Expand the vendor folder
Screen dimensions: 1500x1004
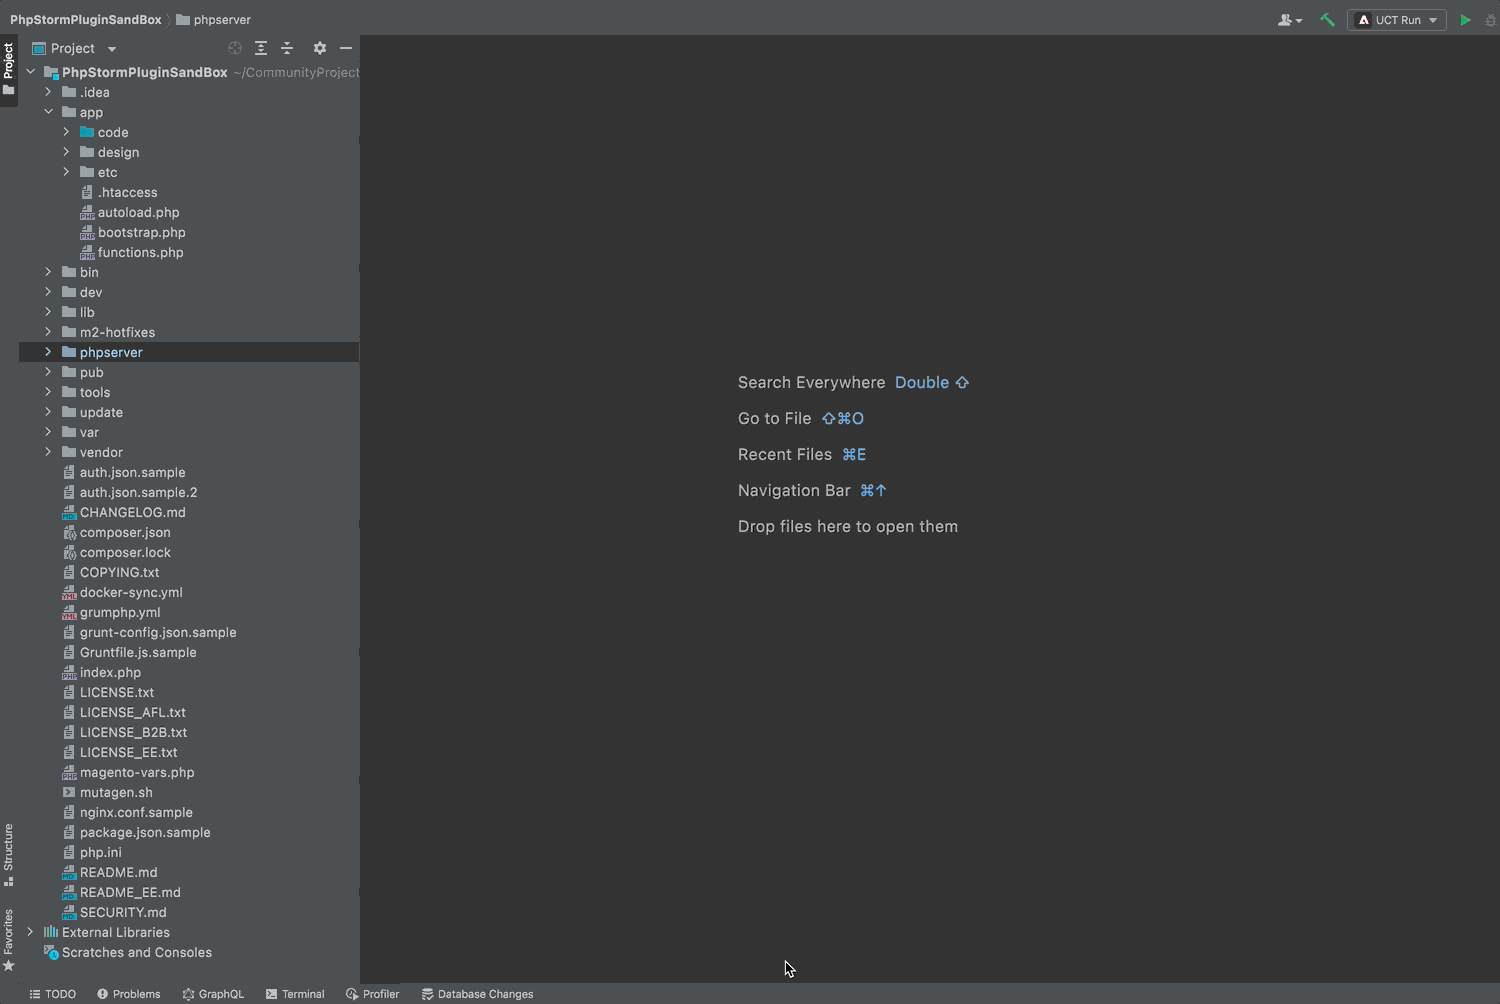click(48, 452)
